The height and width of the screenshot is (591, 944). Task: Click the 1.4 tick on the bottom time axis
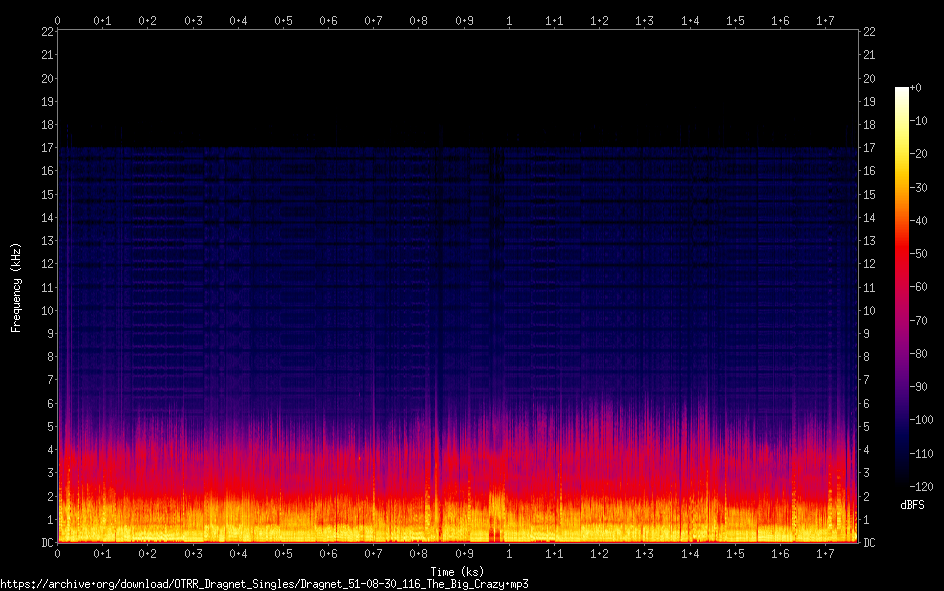[690, 553]
